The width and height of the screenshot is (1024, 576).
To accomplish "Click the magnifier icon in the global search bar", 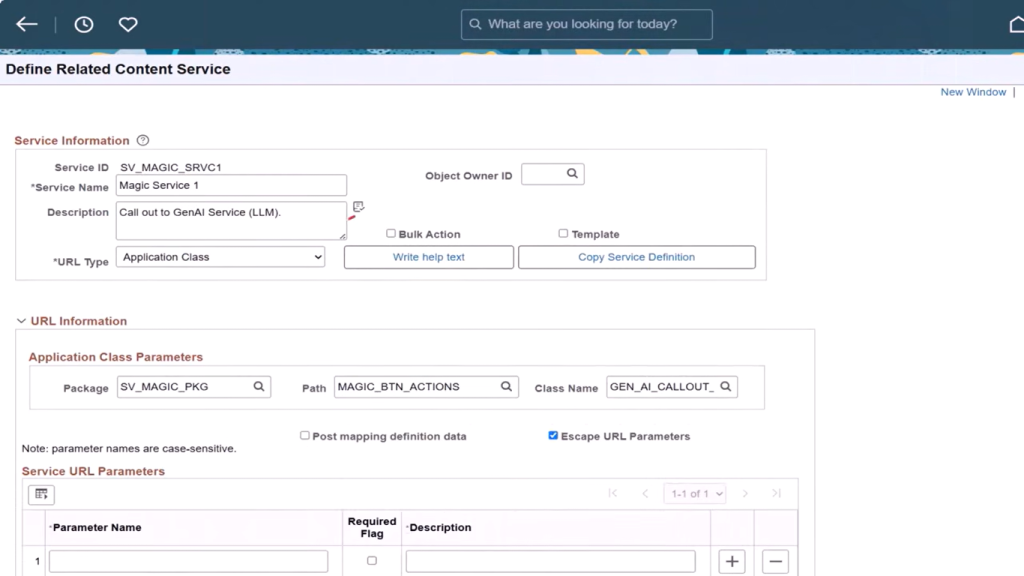I will (475, 24).
